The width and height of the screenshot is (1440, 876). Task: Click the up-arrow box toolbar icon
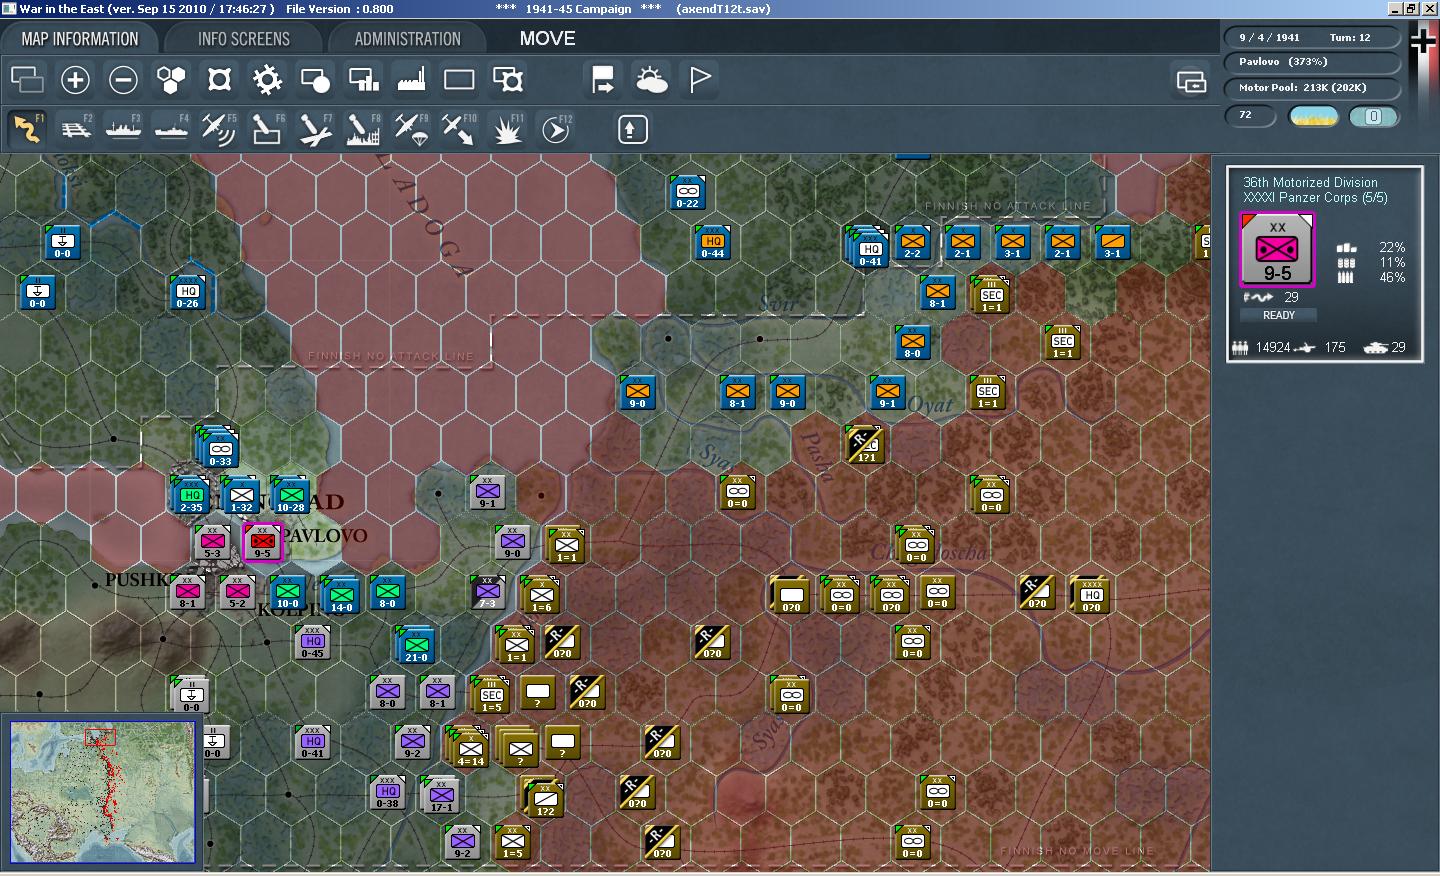click(632, 129)
